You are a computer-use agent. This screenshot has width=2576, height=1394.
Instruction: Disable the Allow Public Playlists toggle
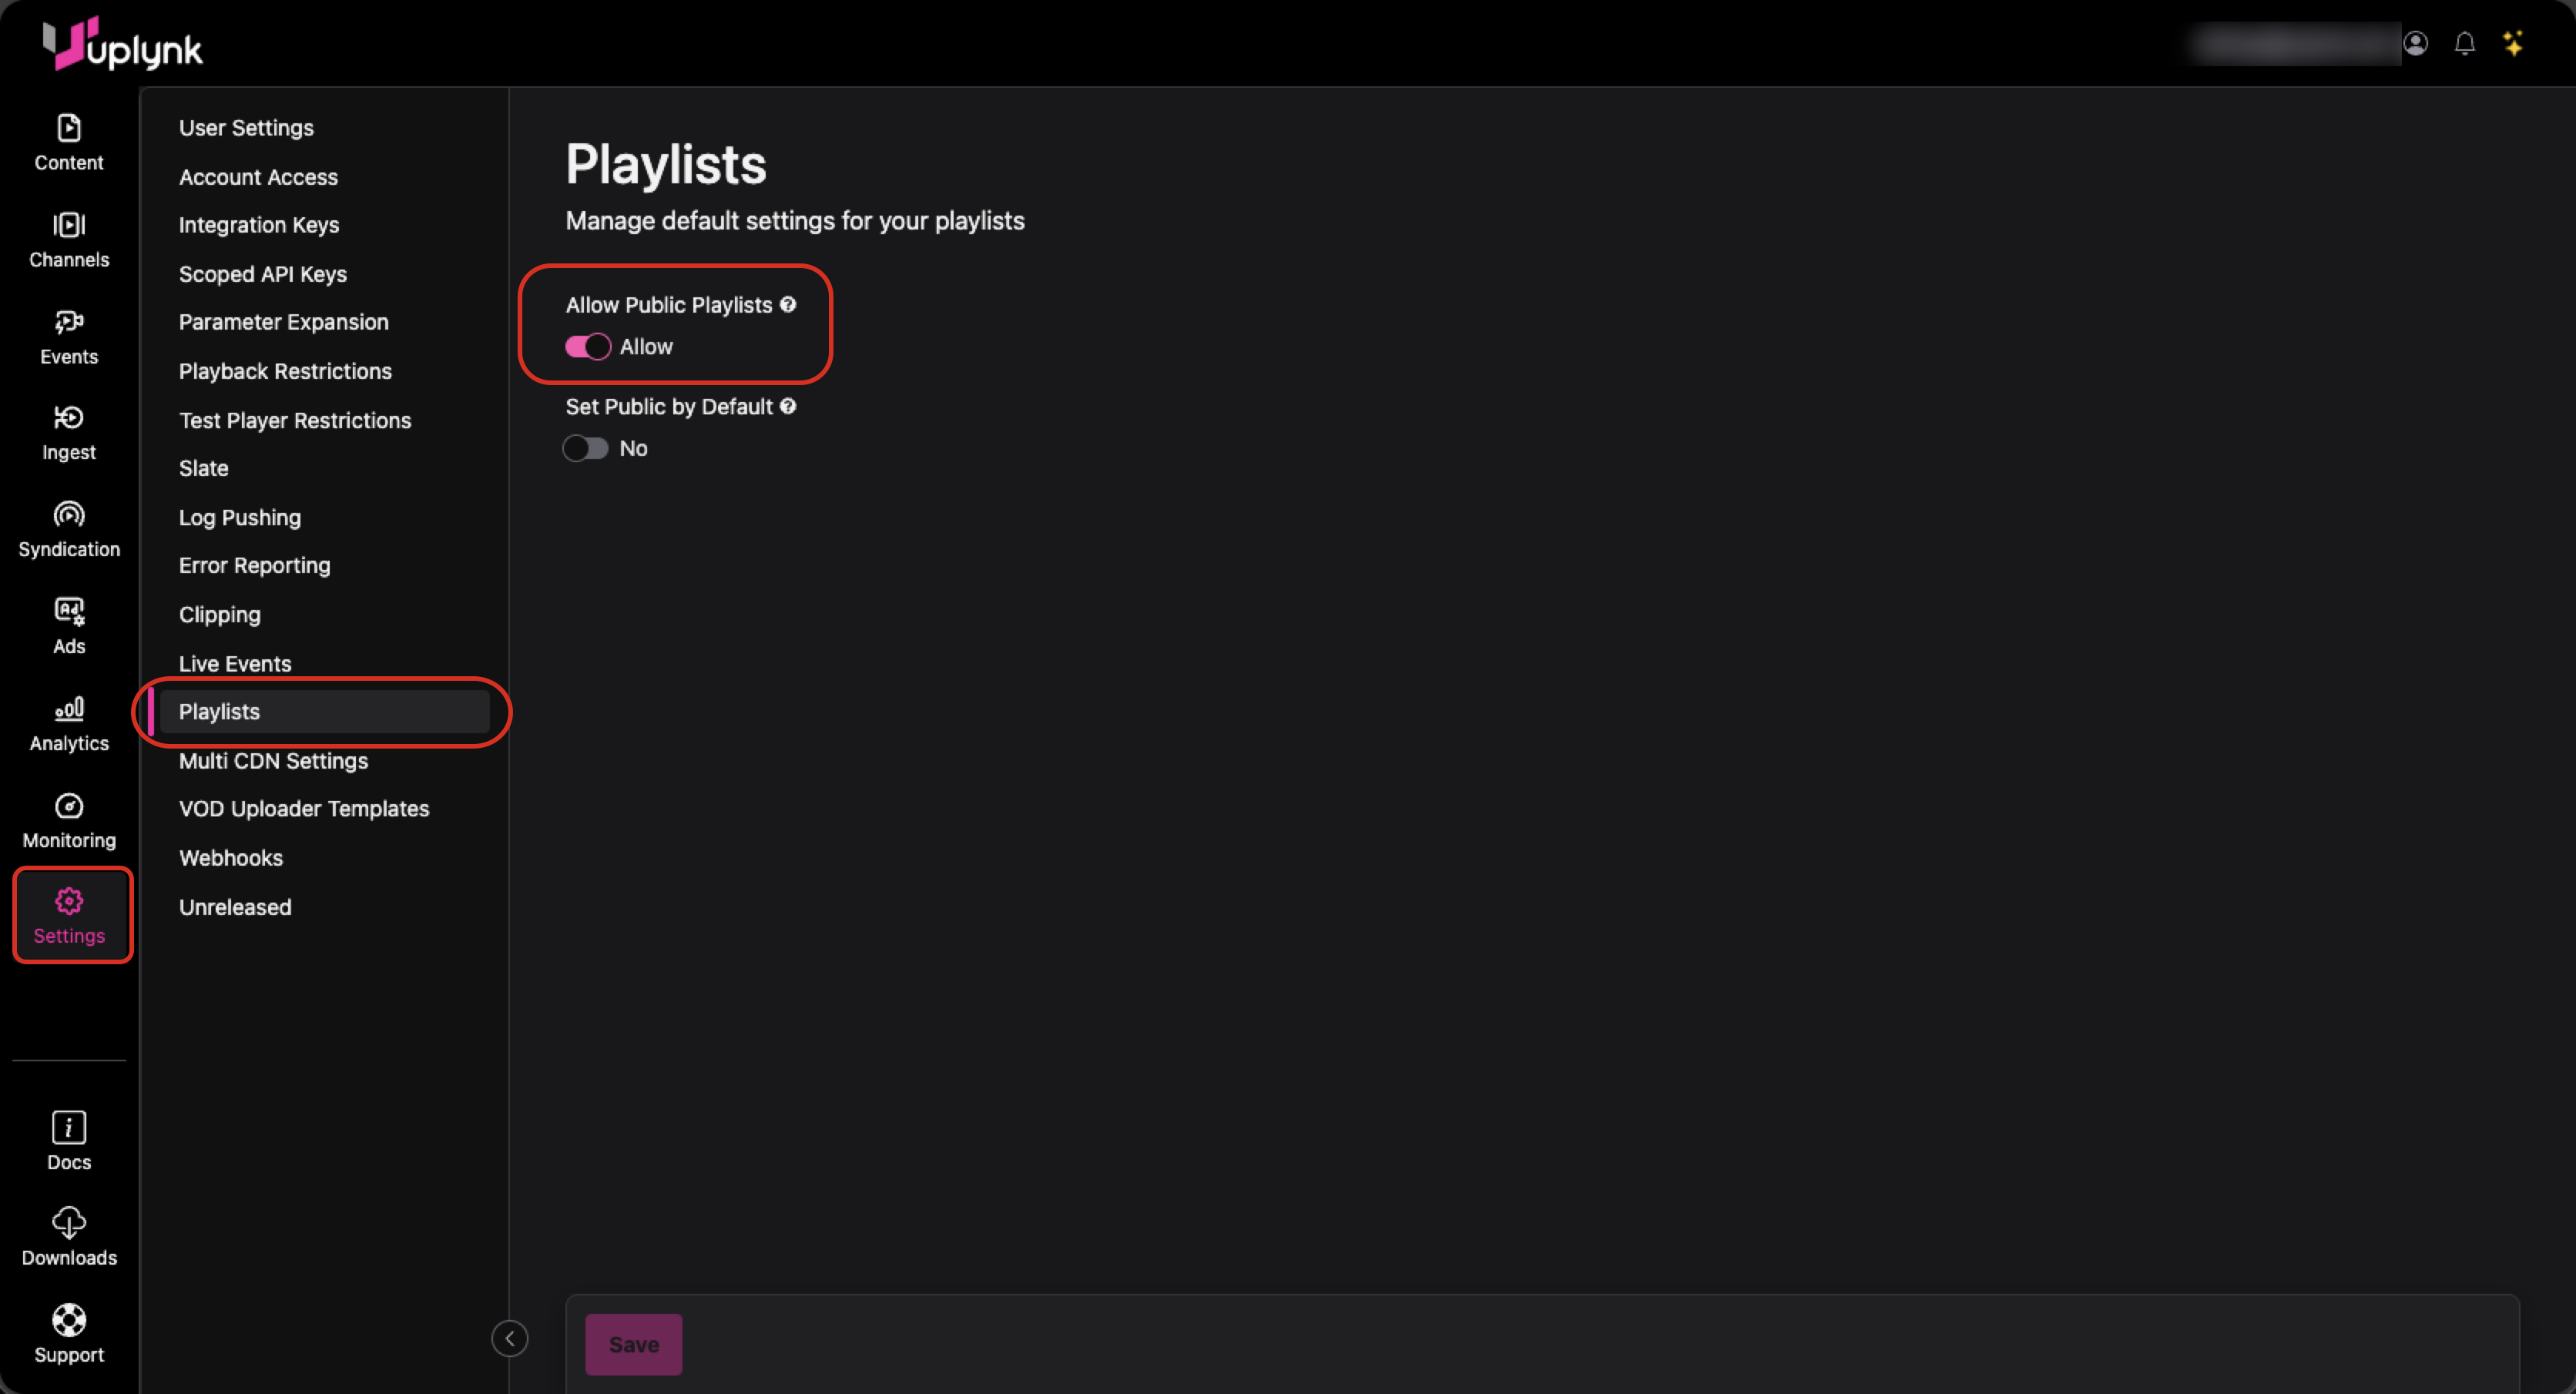[587, 347]
